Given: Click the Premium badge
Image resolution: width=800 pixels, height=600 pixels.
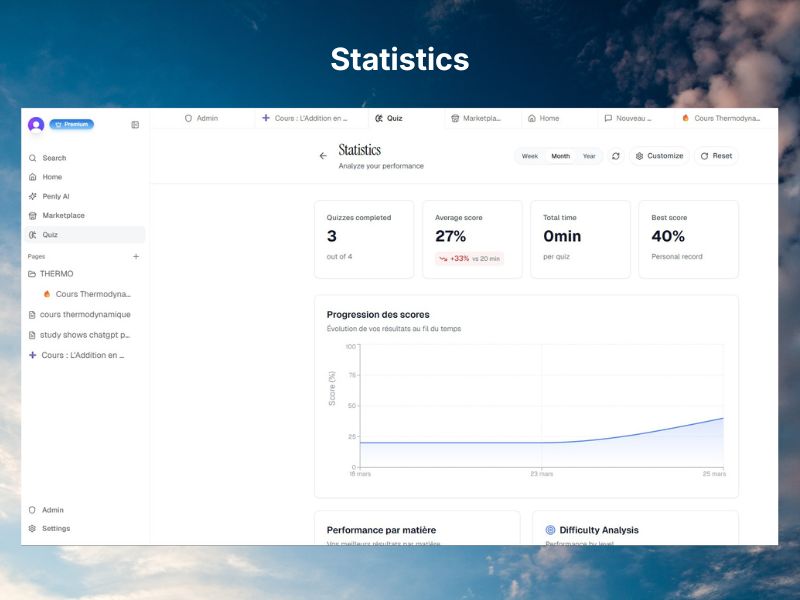Looking at the screenshot, I should [72, 124].
